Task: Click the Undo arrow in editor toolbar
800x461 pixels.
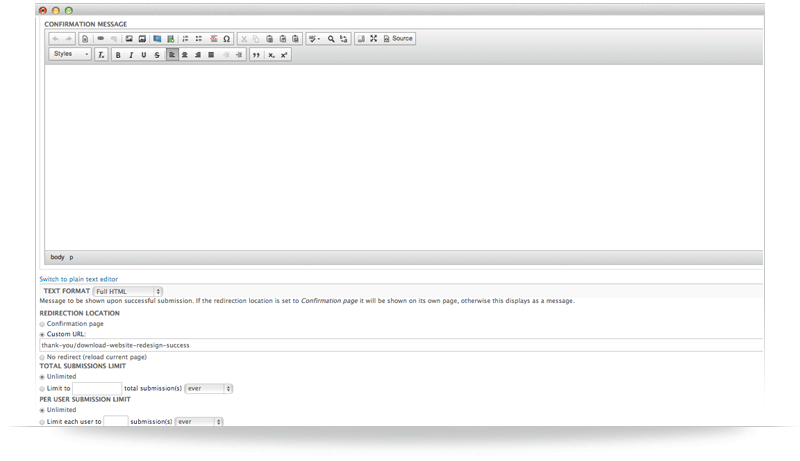Action: [56, 39]
